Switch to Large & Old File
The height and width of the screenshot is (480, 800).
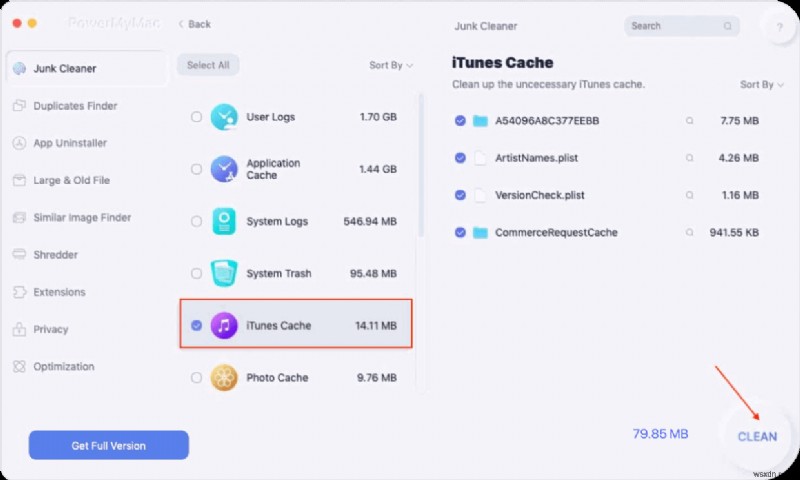pos(71,180)
